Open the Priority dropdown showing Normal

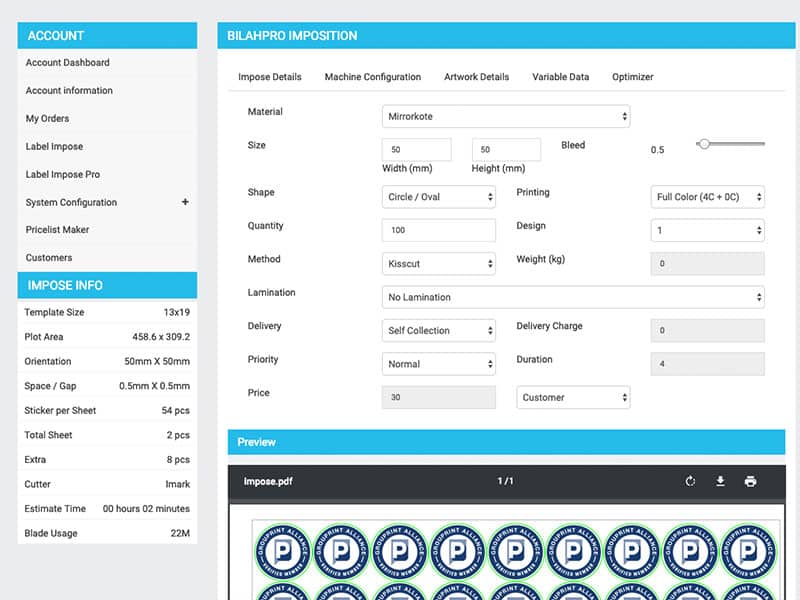[438, 364]
